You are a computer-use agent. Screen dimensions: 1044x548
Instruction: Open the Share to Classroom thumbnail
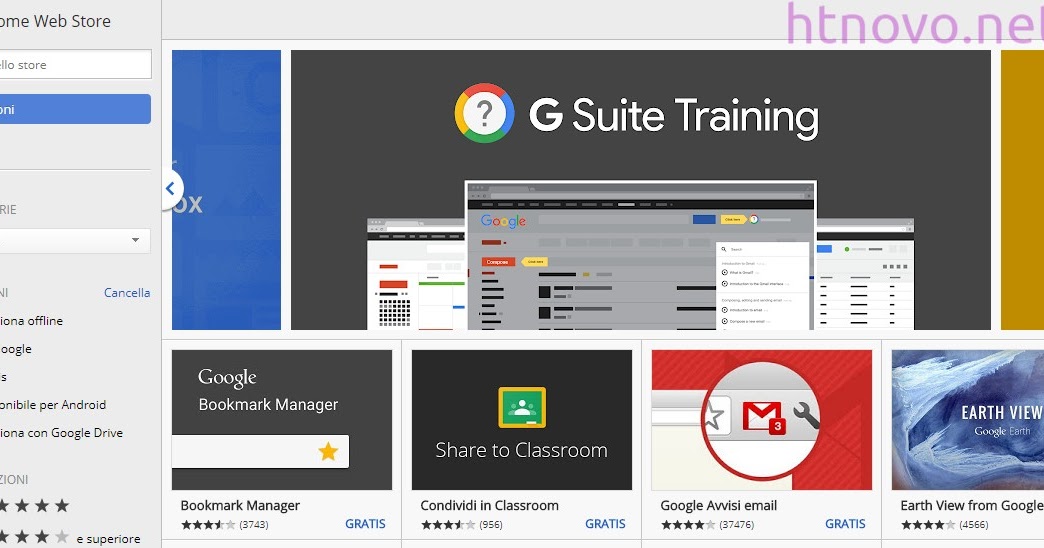point(521,420)
